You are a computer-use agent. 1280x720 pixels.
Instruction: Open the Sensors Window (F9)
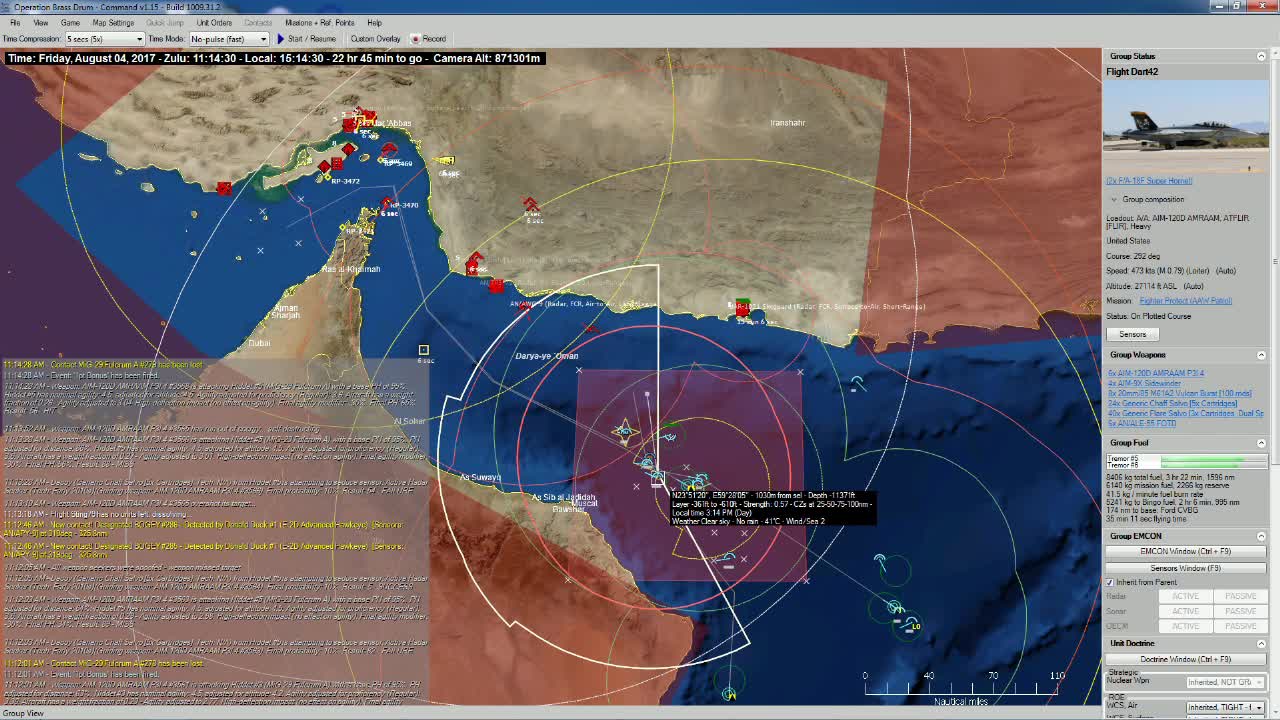1185,568
